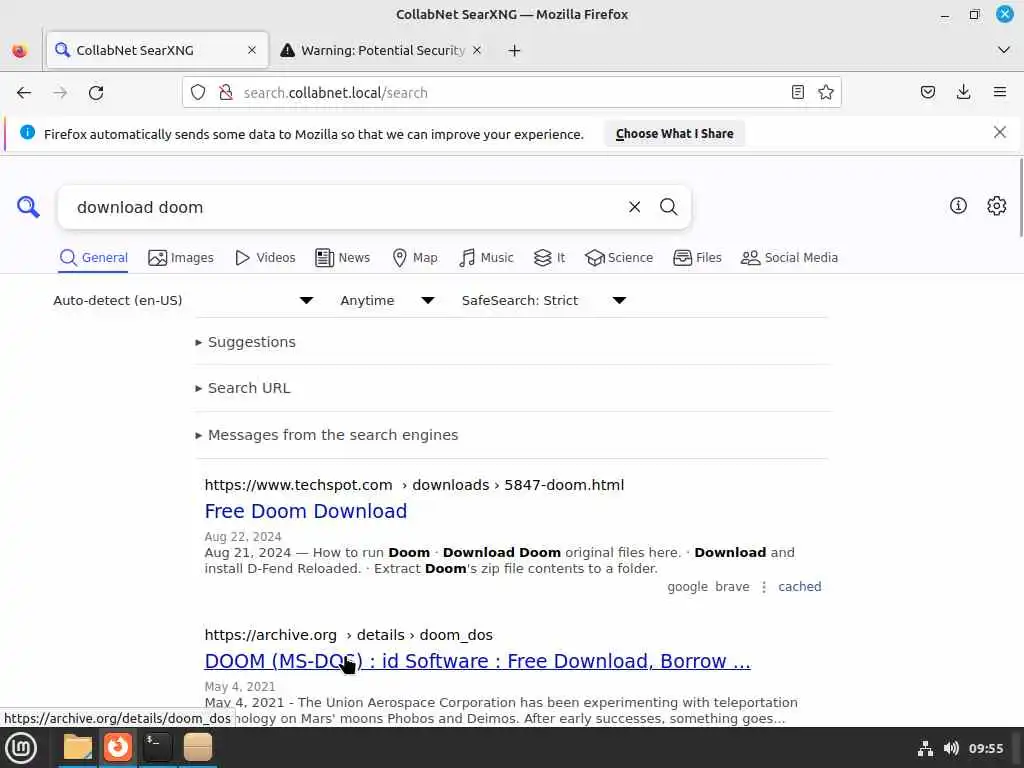Switch to It category

[x=549, y=258]
